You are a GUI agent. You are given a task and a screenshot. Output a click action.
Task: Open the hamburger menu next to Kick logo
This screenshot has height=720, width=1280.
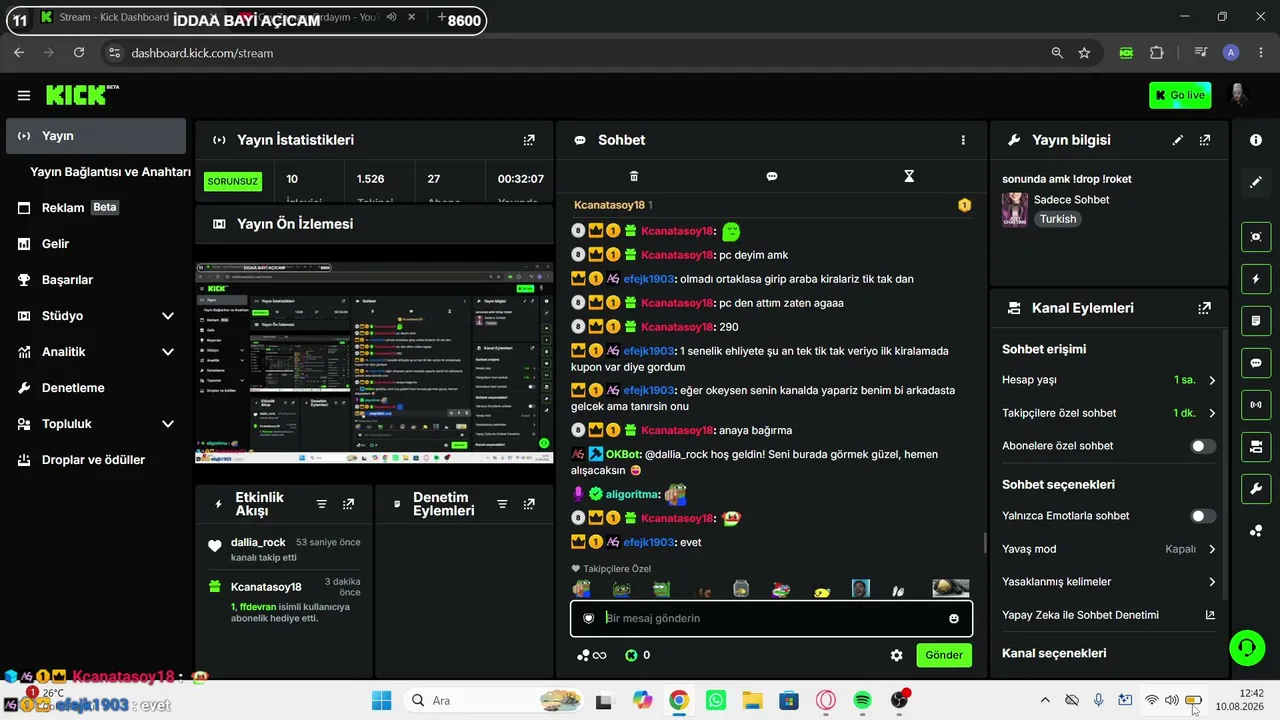click(x=24, y=95)
